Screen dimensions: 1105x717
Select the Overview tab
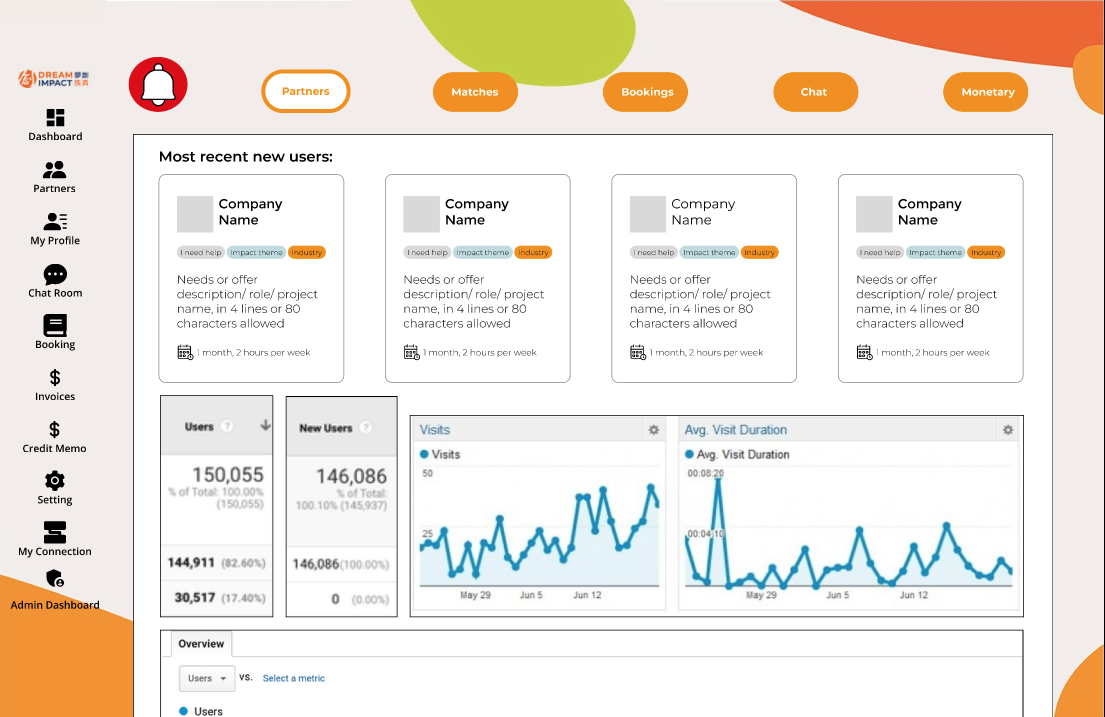[201, 644]
